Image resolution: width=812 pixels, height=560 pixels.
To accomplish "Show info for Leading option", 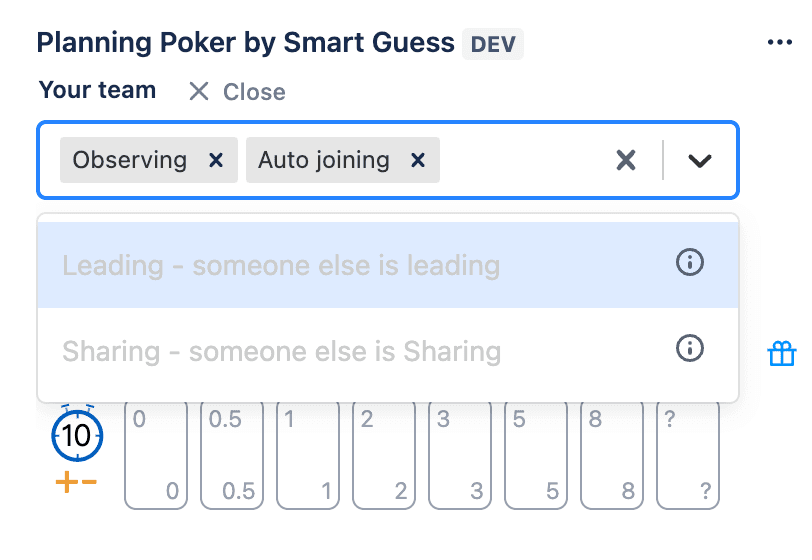I will pos(690,263).
